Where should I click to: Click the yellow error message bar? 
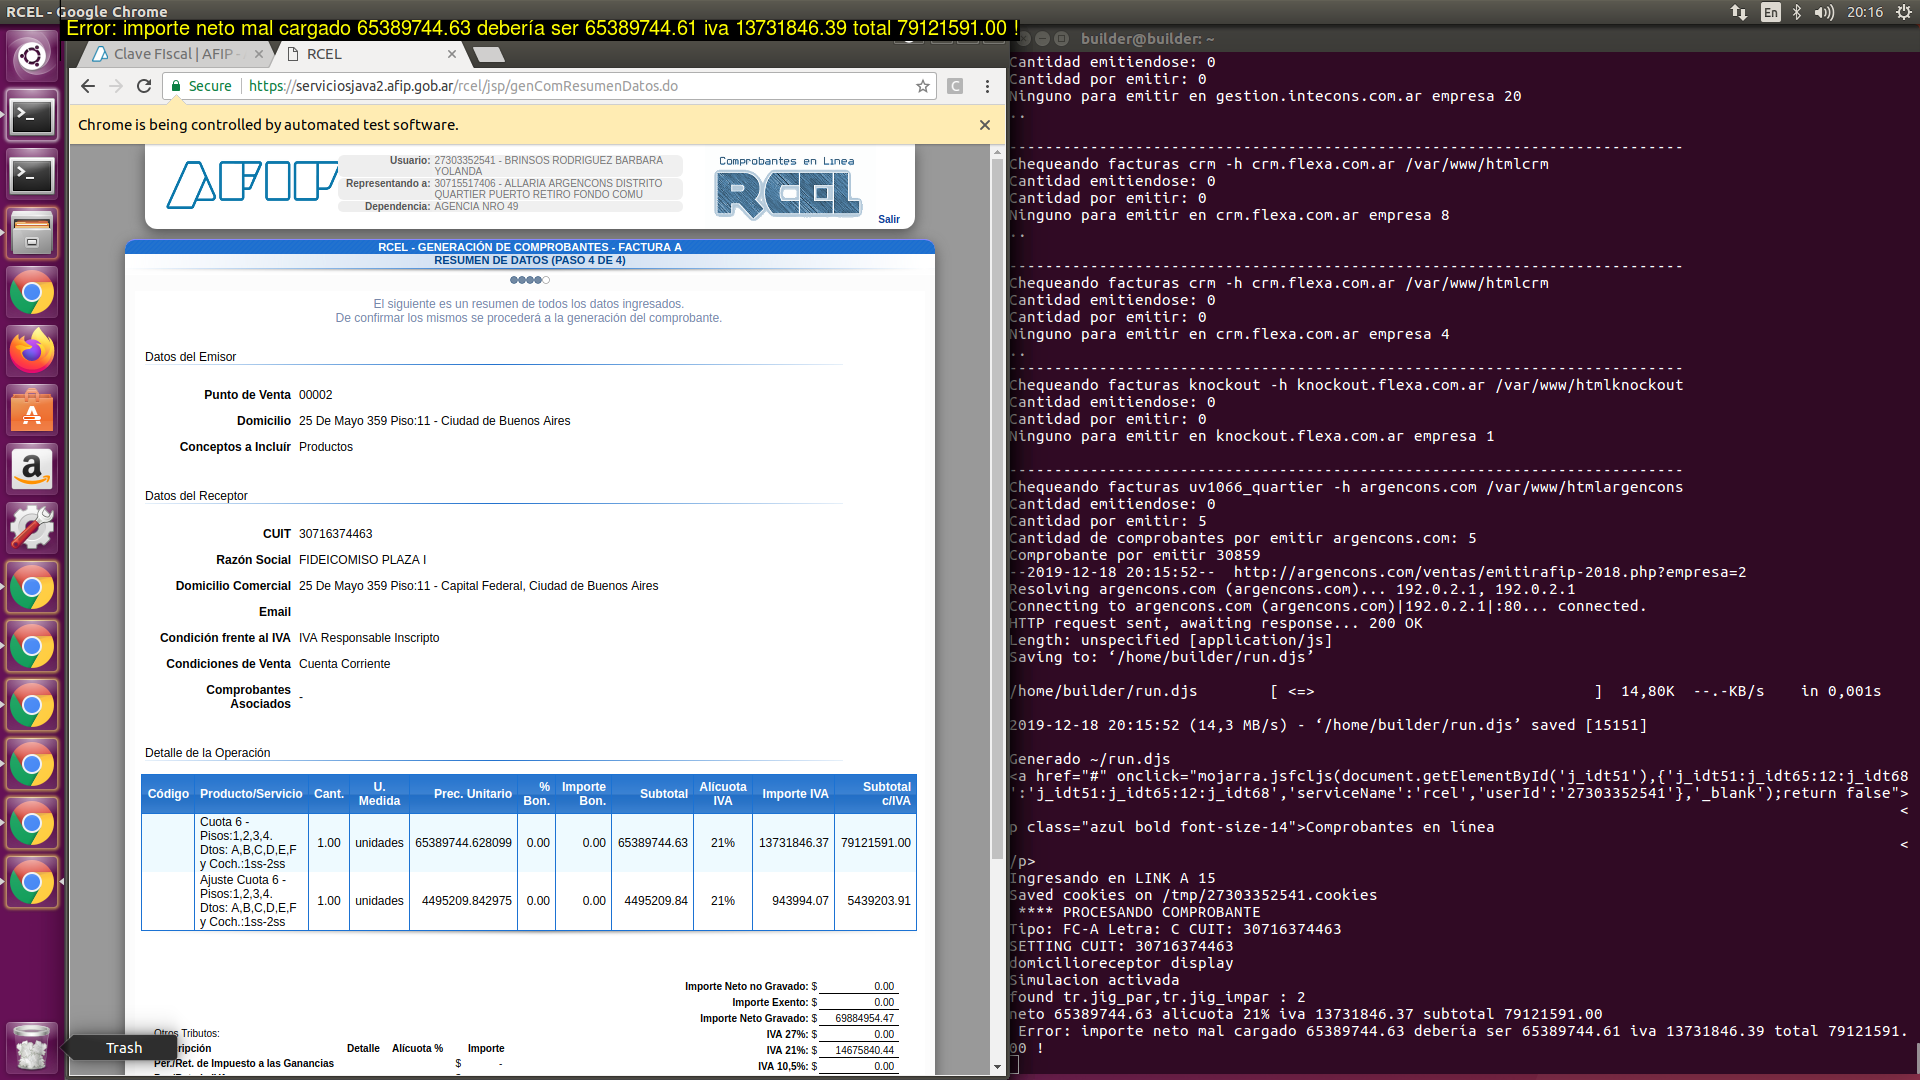[x=542, y=28]
